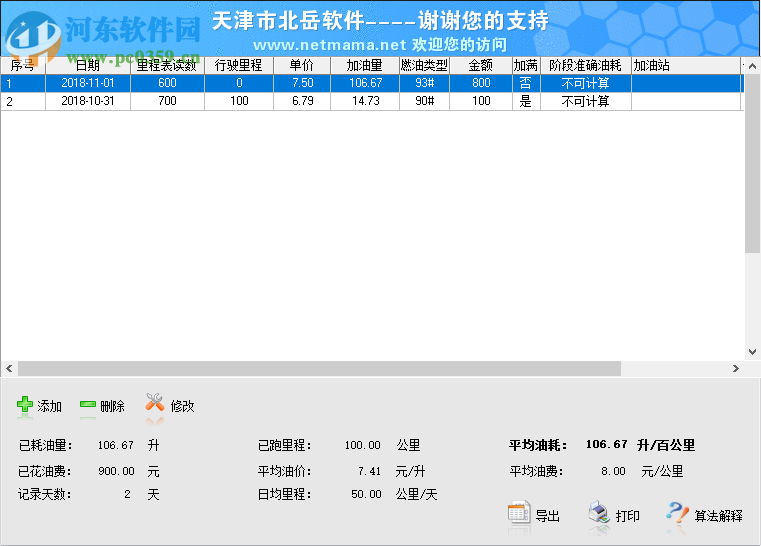
Task: Click the calendar export icon
Action: coord(519,513)
